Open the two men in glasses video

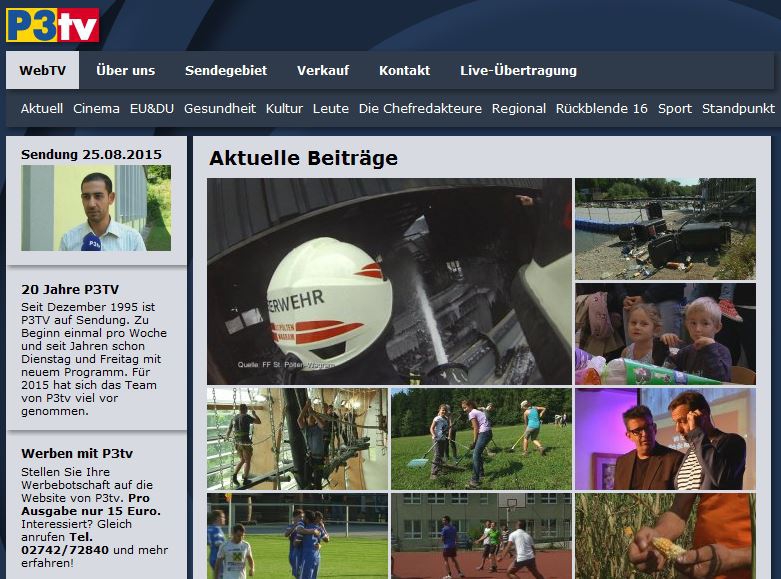coord(665,438)
